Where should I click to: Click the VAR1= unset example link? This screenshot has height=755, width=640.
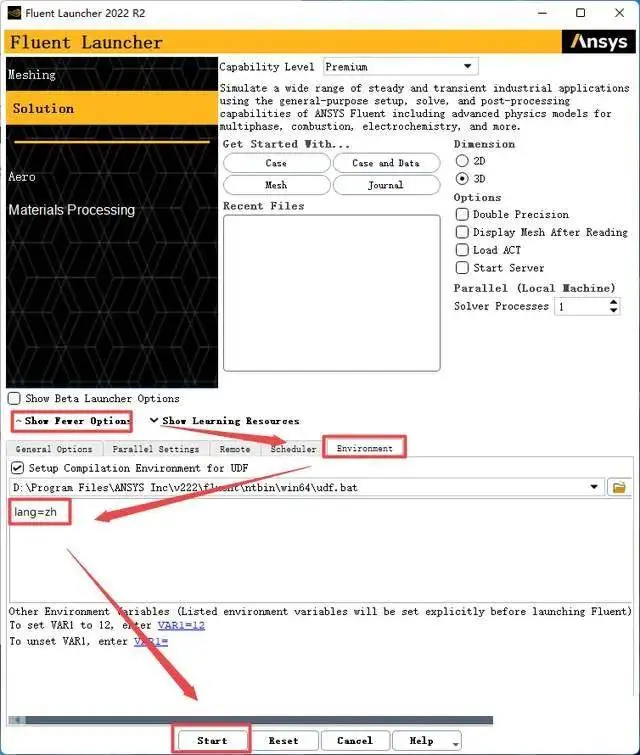(x=151, y=641)
